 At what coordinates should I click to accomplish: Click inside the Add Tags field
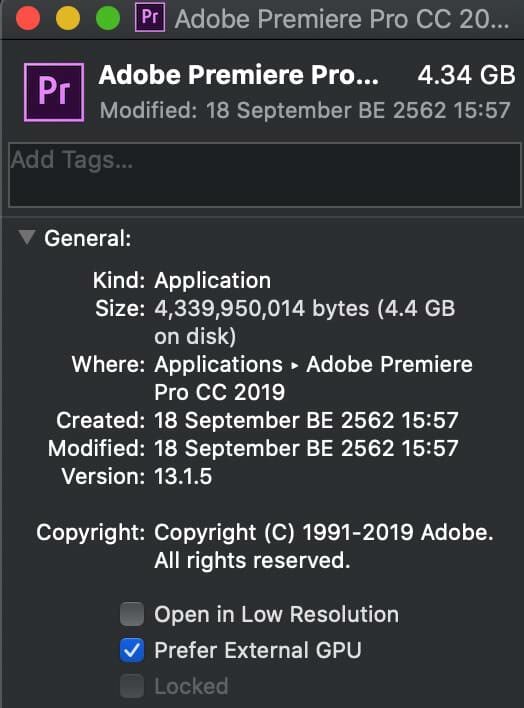pyautogui.click(x=265, y=175)
